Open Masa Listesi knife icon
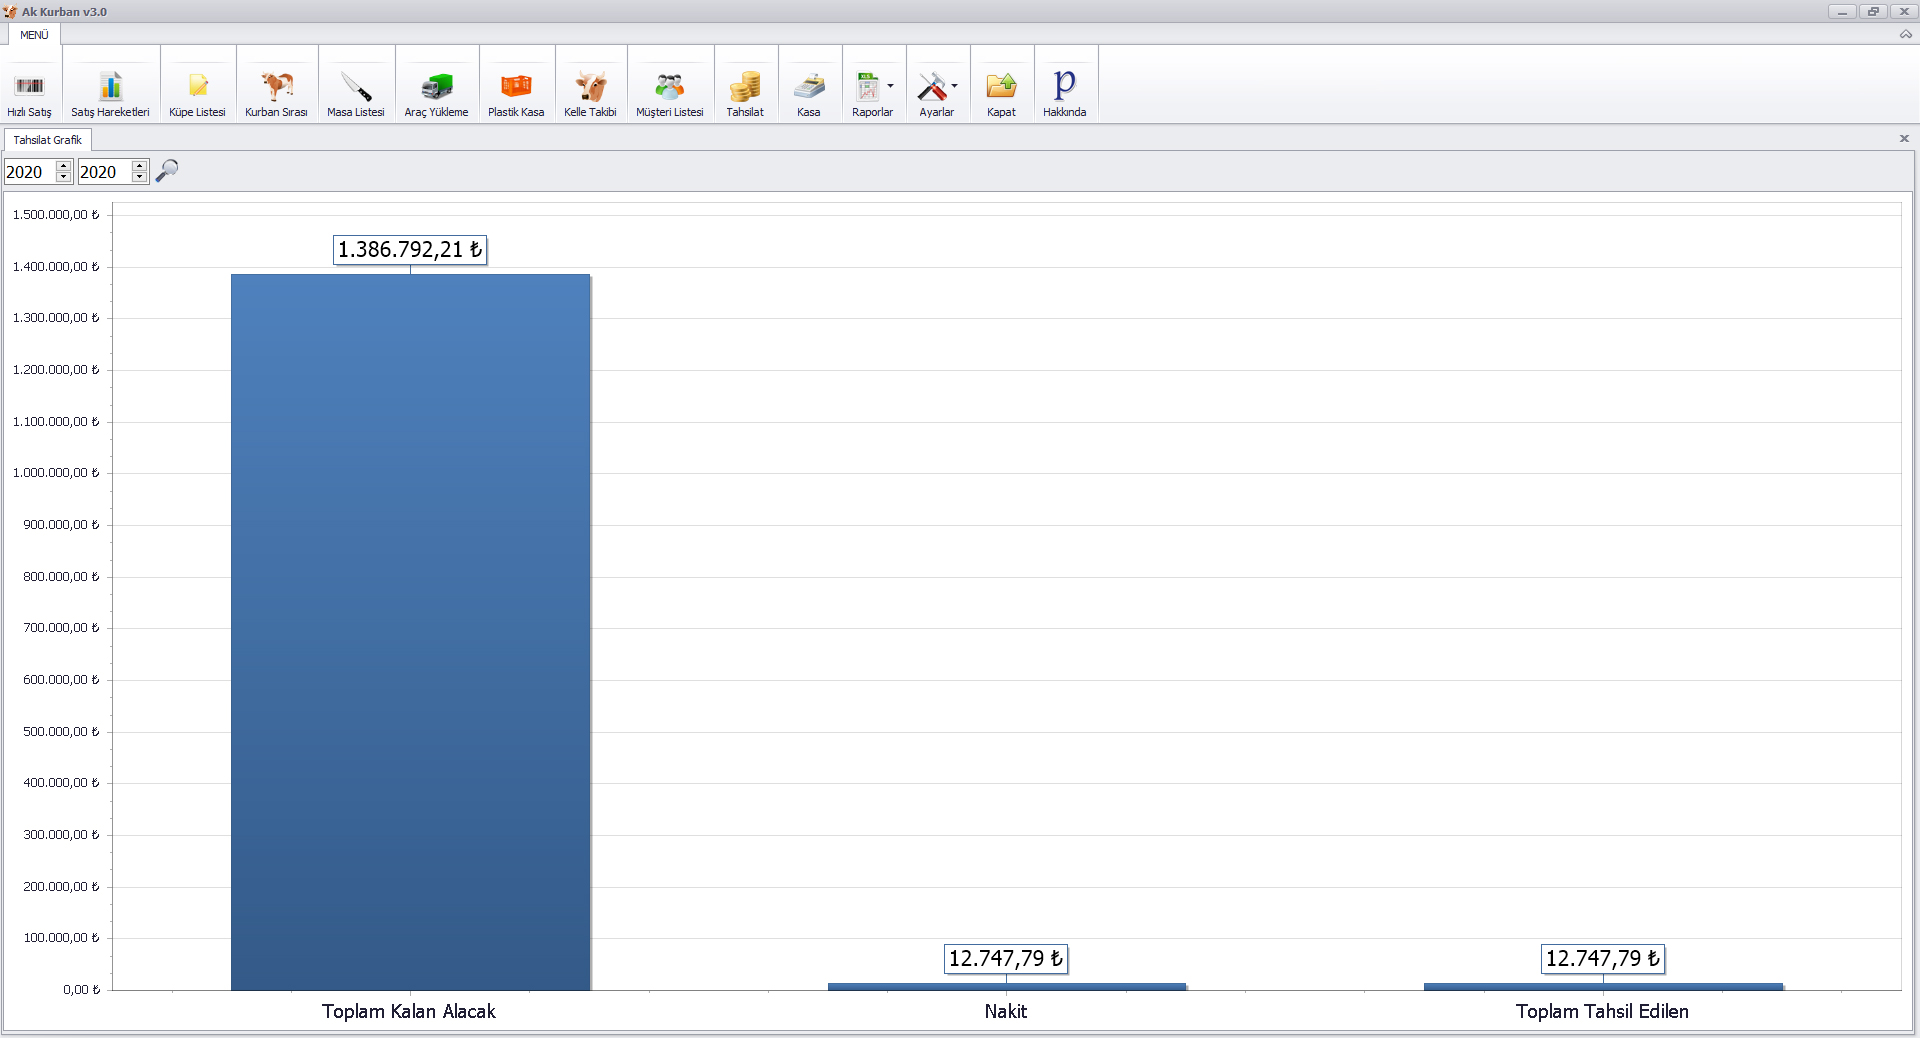This screenshot has width=1920, height=1038. (355, 87)
